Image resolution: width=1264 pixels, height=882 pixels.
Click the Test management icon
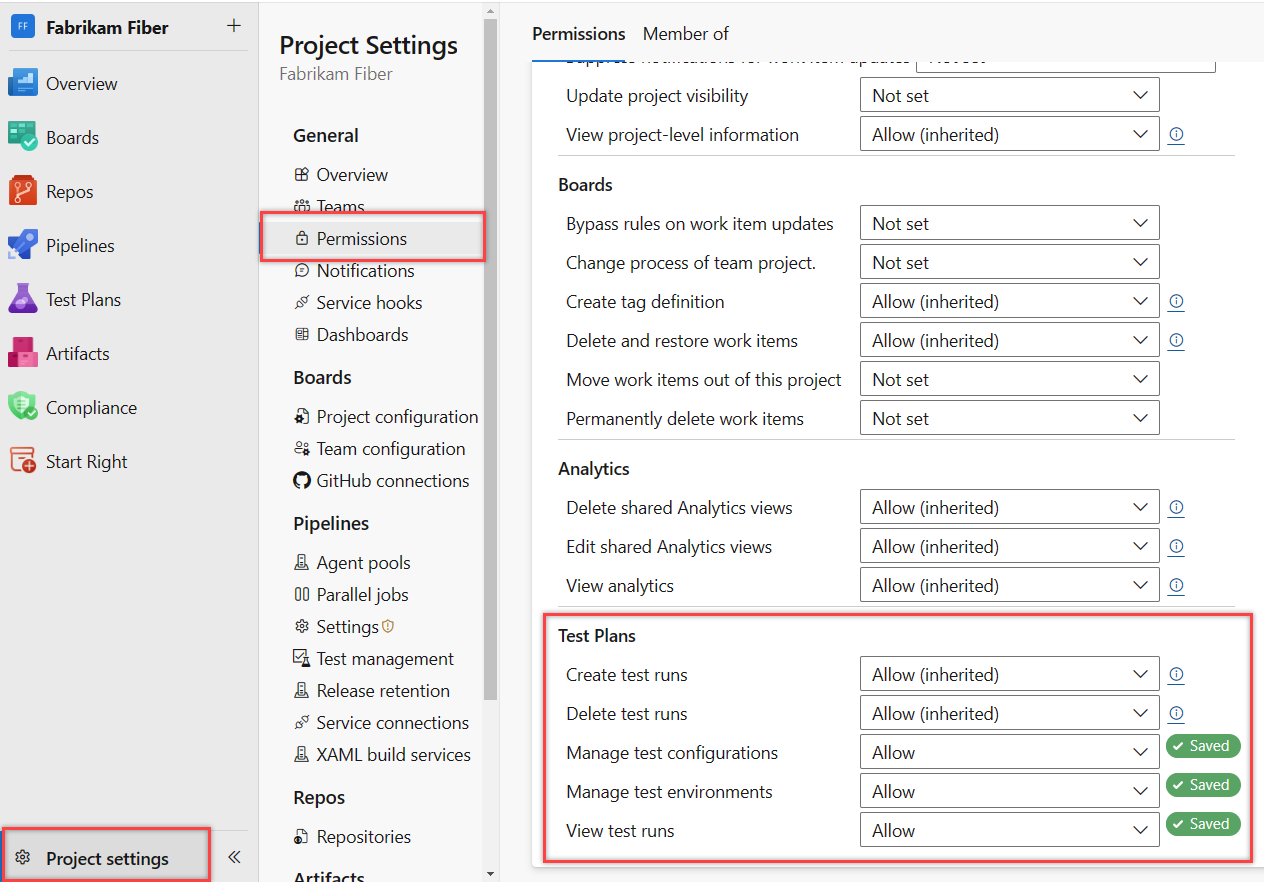coord(302,658)
